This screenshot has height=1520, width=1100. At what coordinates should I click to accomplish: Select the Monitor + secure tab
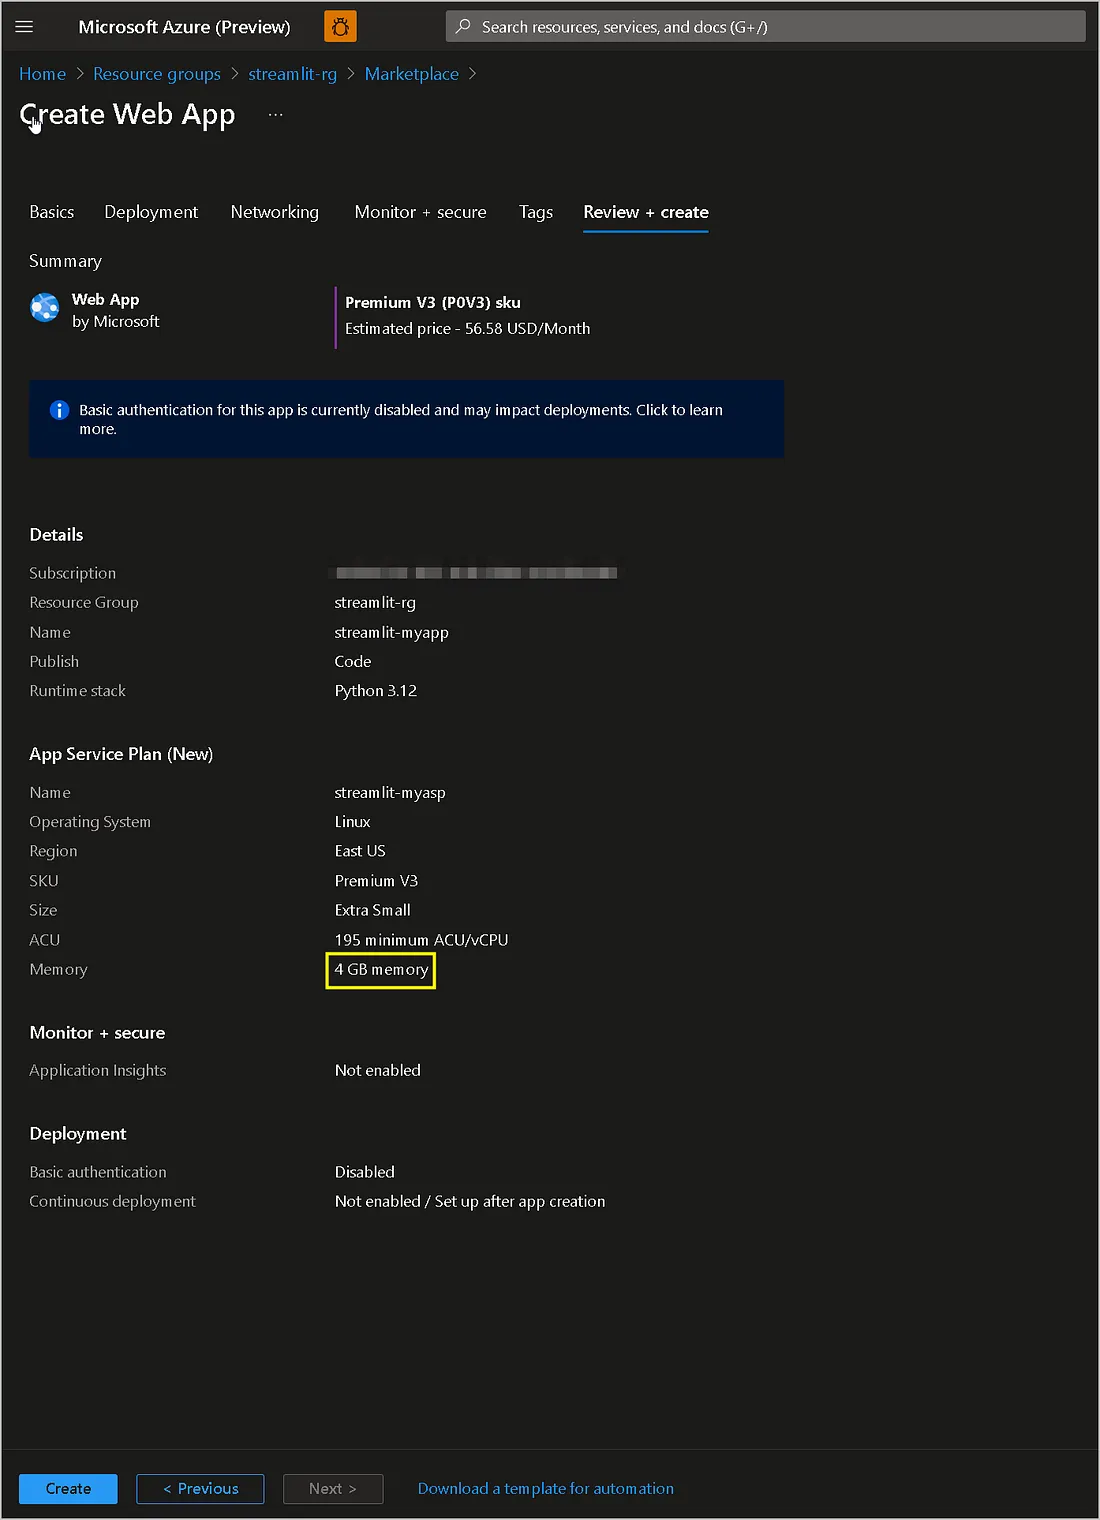420,212
